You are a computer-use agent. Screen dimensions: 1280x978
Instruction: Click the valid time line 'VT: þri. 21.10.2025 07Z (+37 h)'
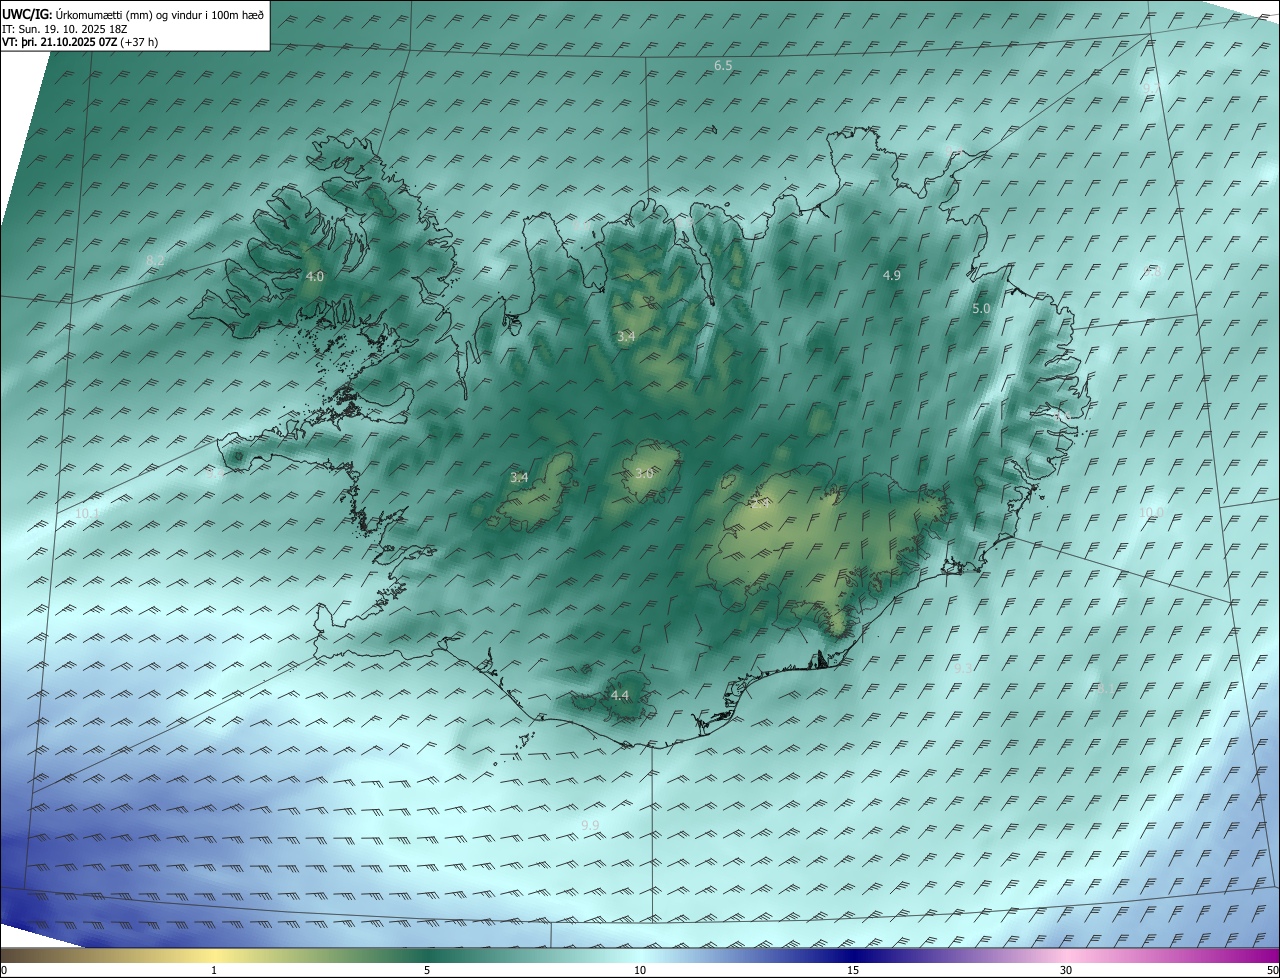[80, 42]
